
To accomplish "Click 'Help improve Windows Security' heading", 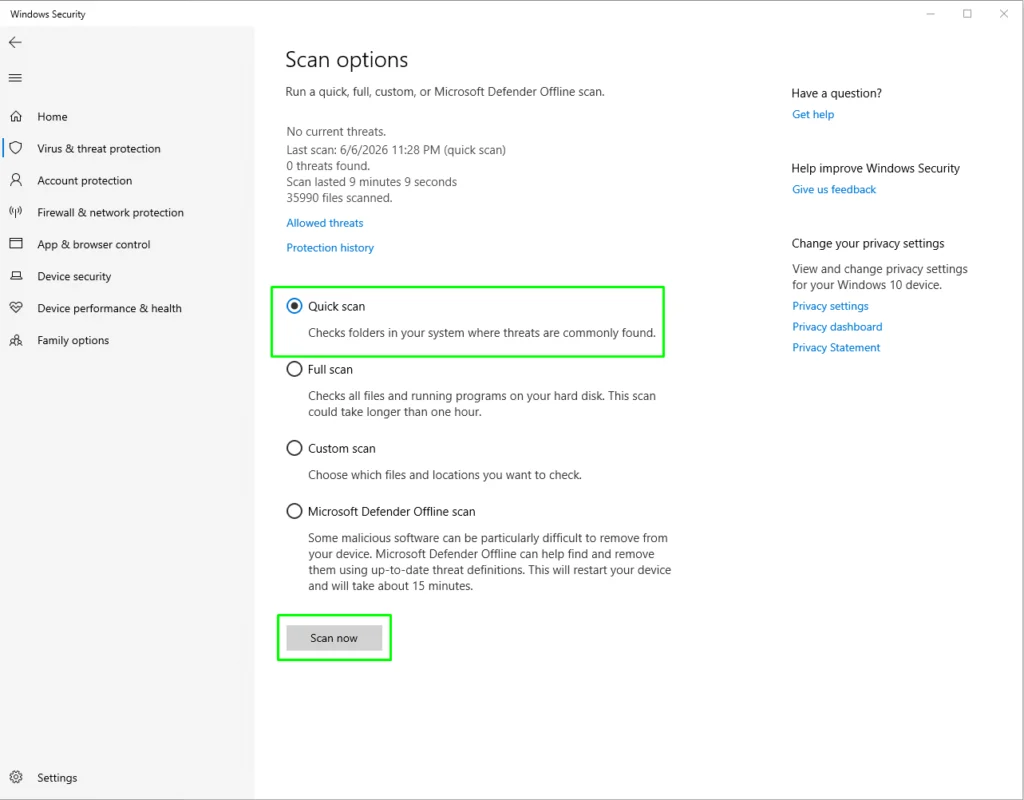I will click(876, 168).
